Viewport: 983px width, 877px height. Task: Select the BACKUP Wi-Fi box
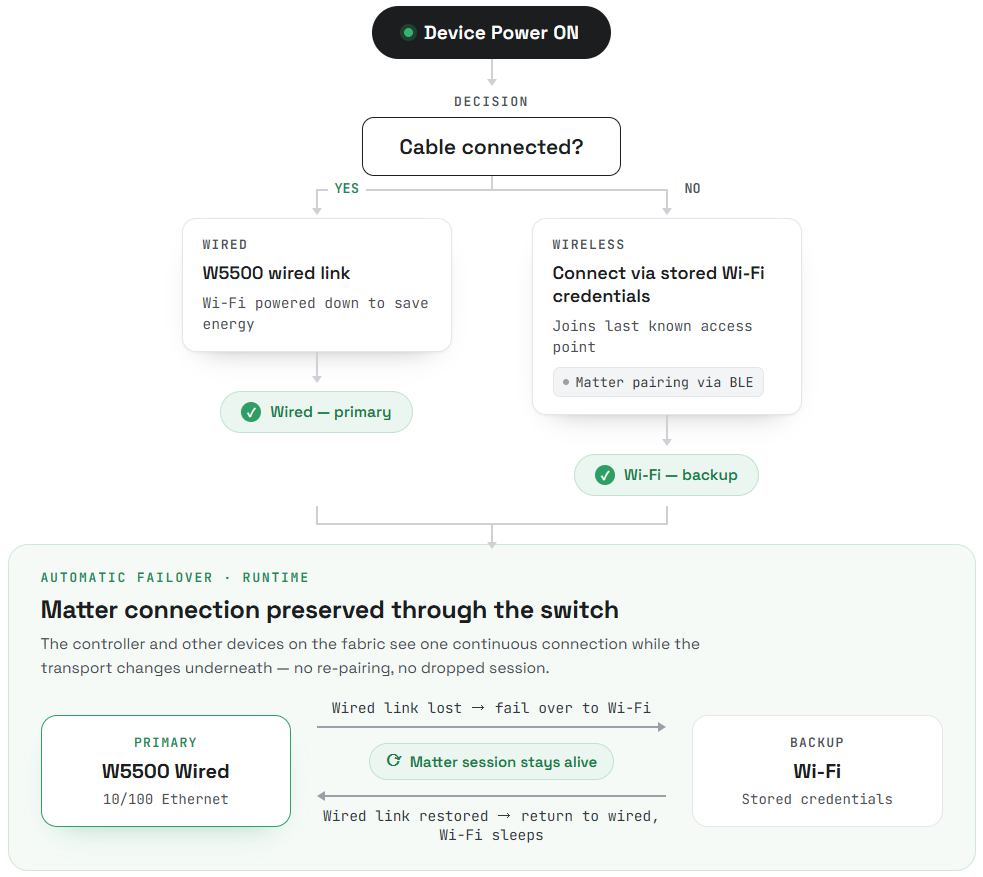click(817, 771)
